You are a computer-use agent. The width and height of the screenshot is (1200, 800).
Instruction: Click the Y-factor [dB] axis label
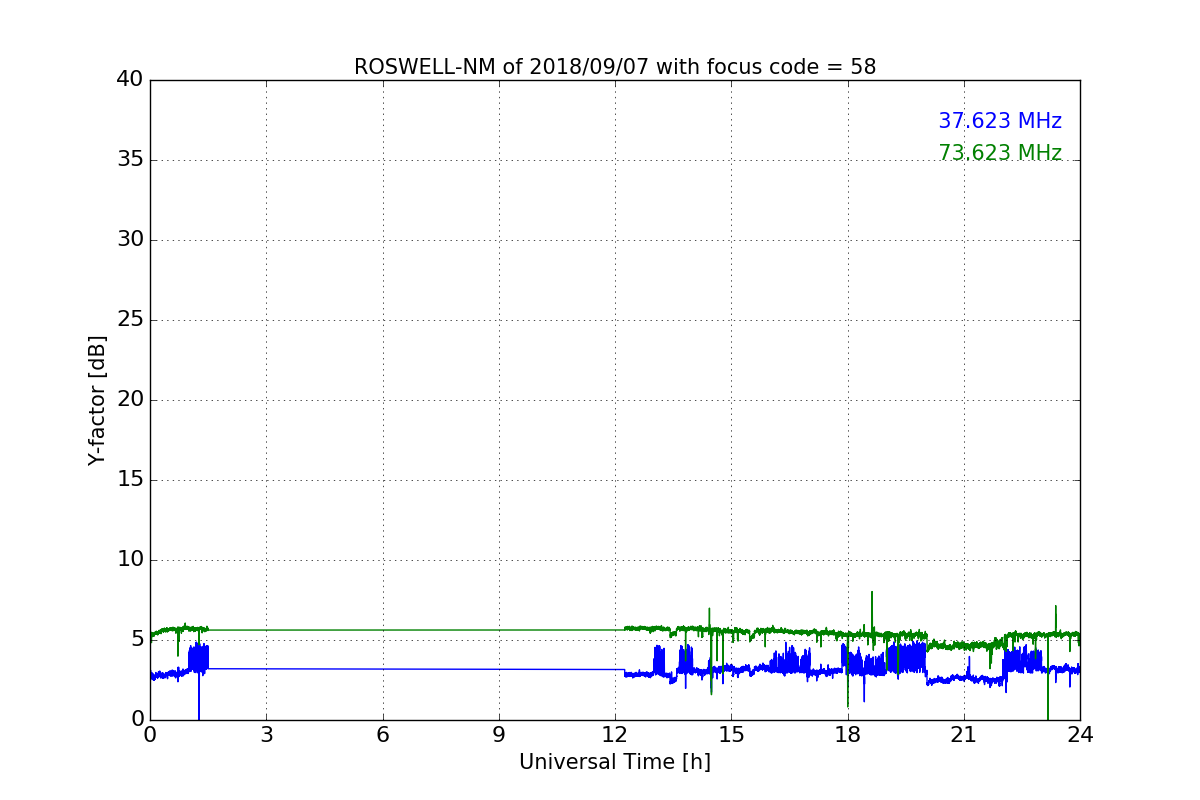97,400
